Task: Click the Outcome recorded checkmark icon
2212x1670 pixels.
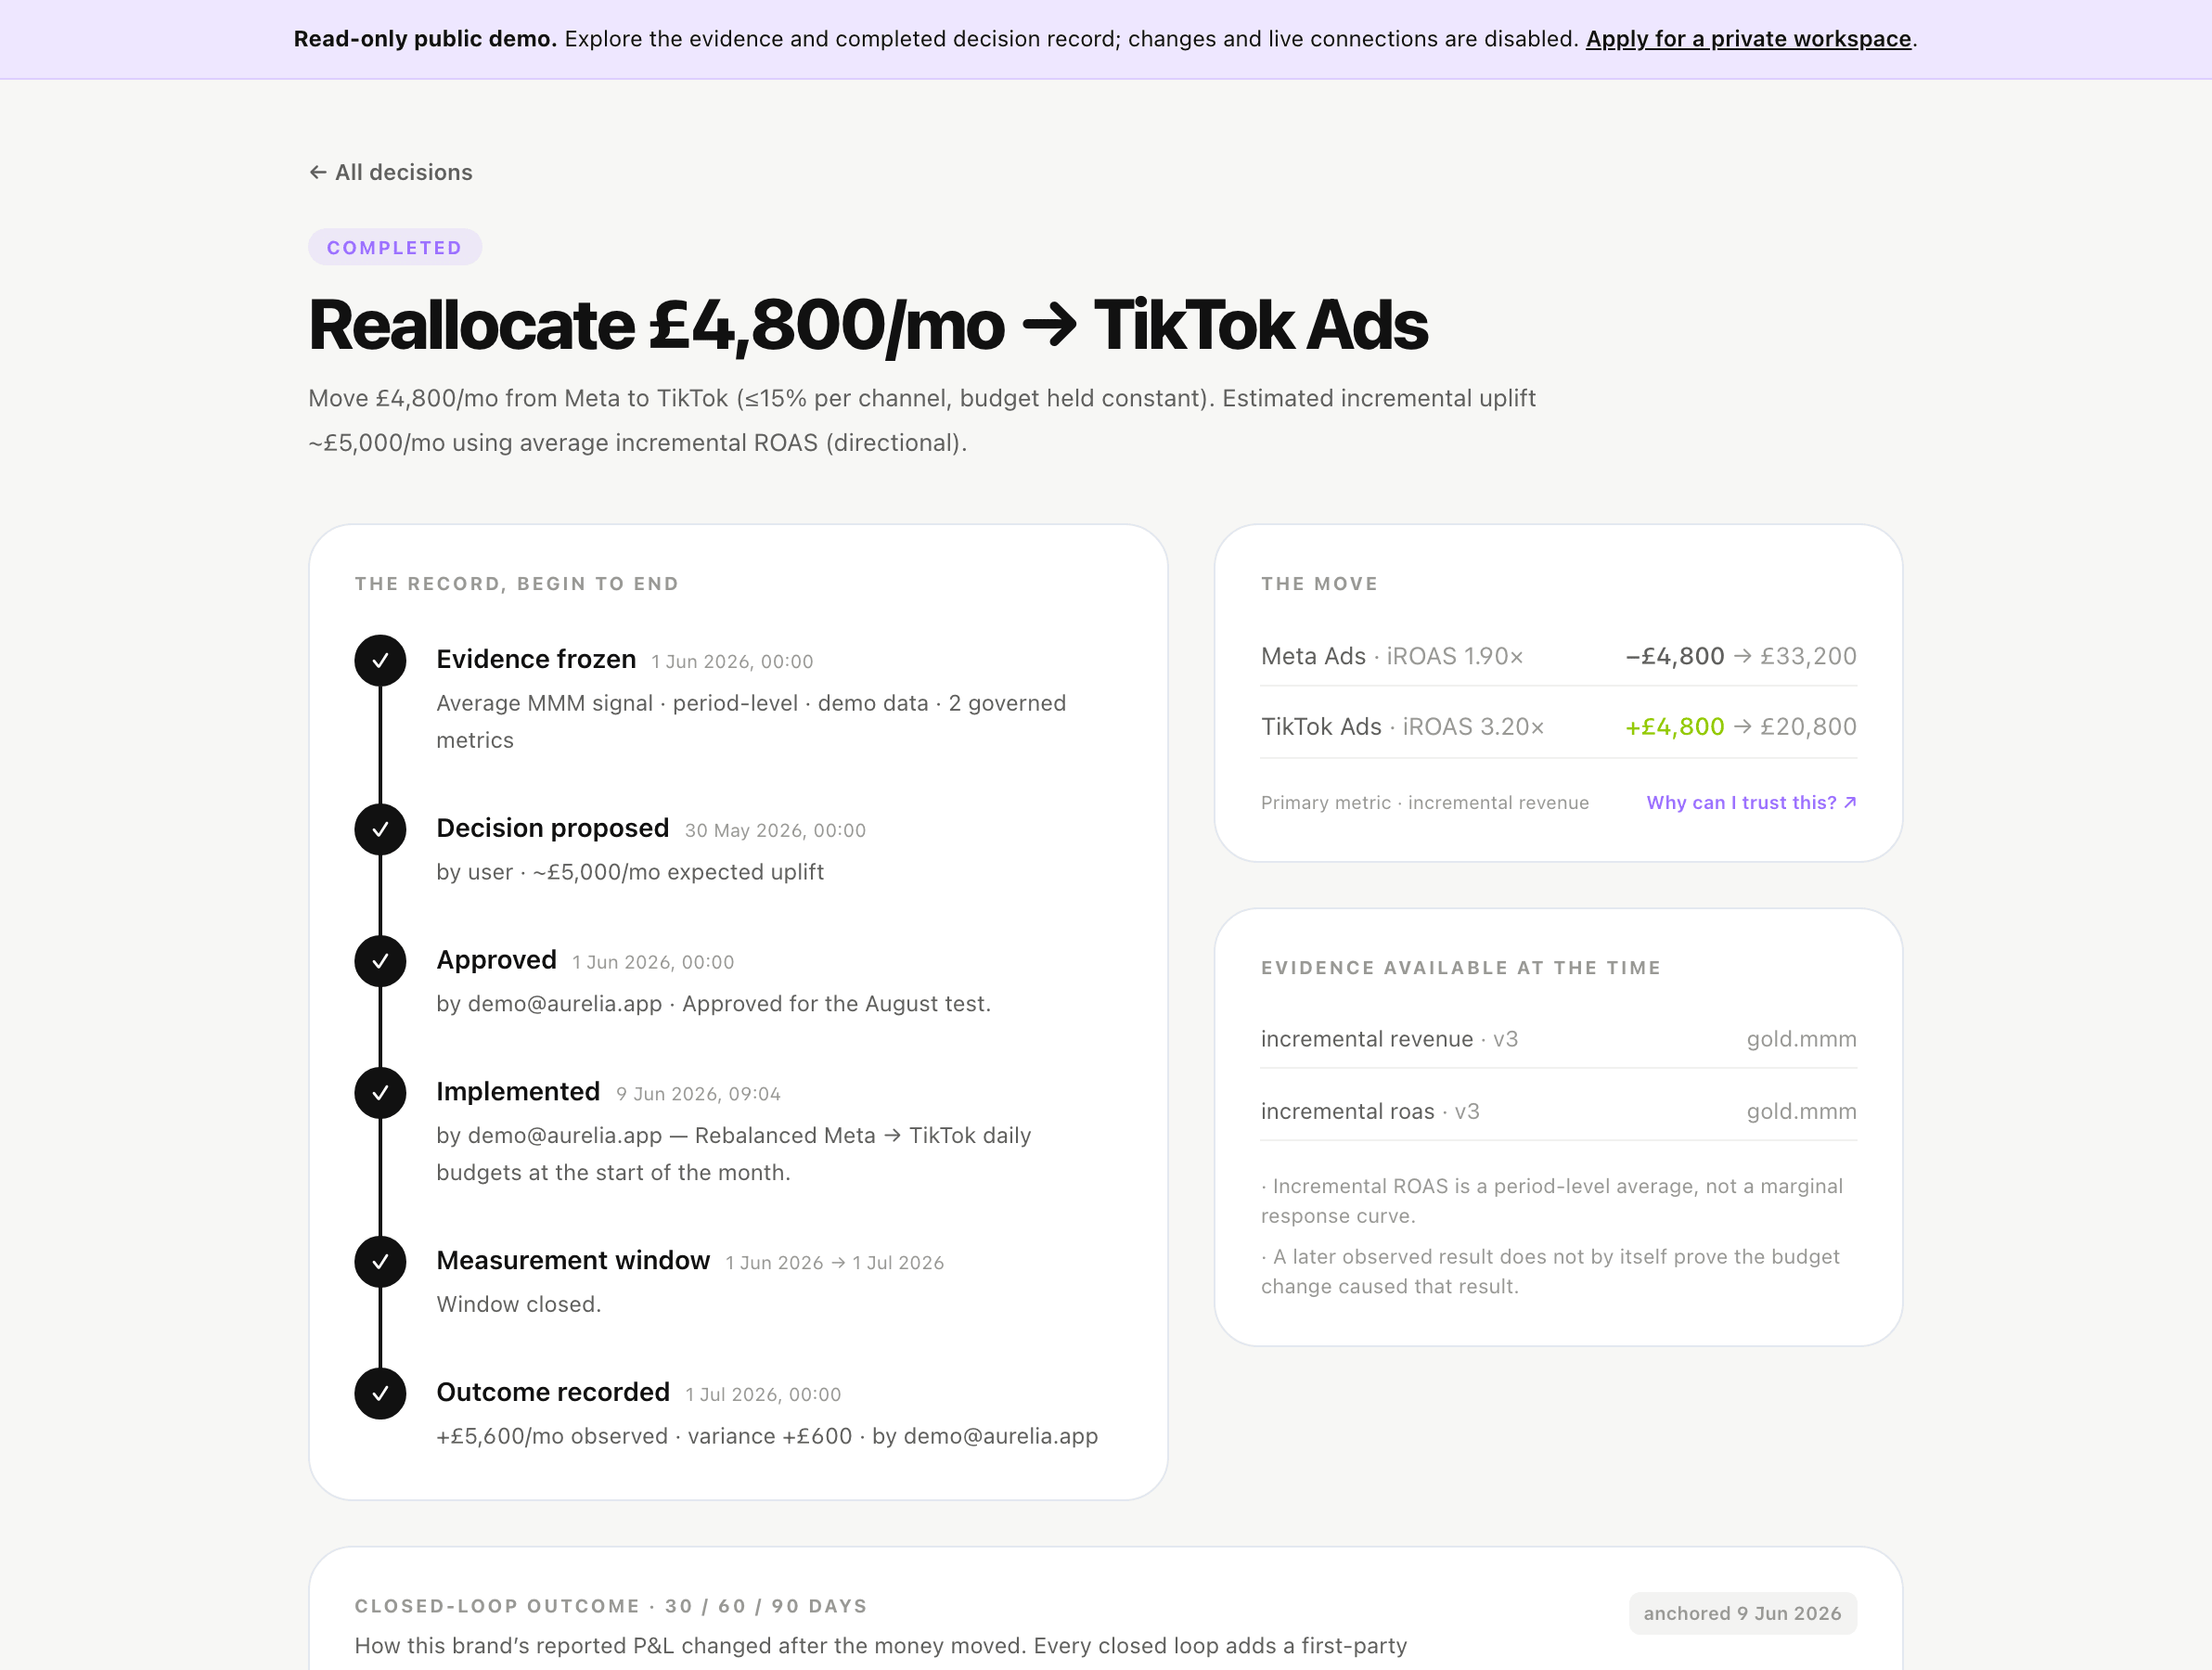Action: 380,1394
